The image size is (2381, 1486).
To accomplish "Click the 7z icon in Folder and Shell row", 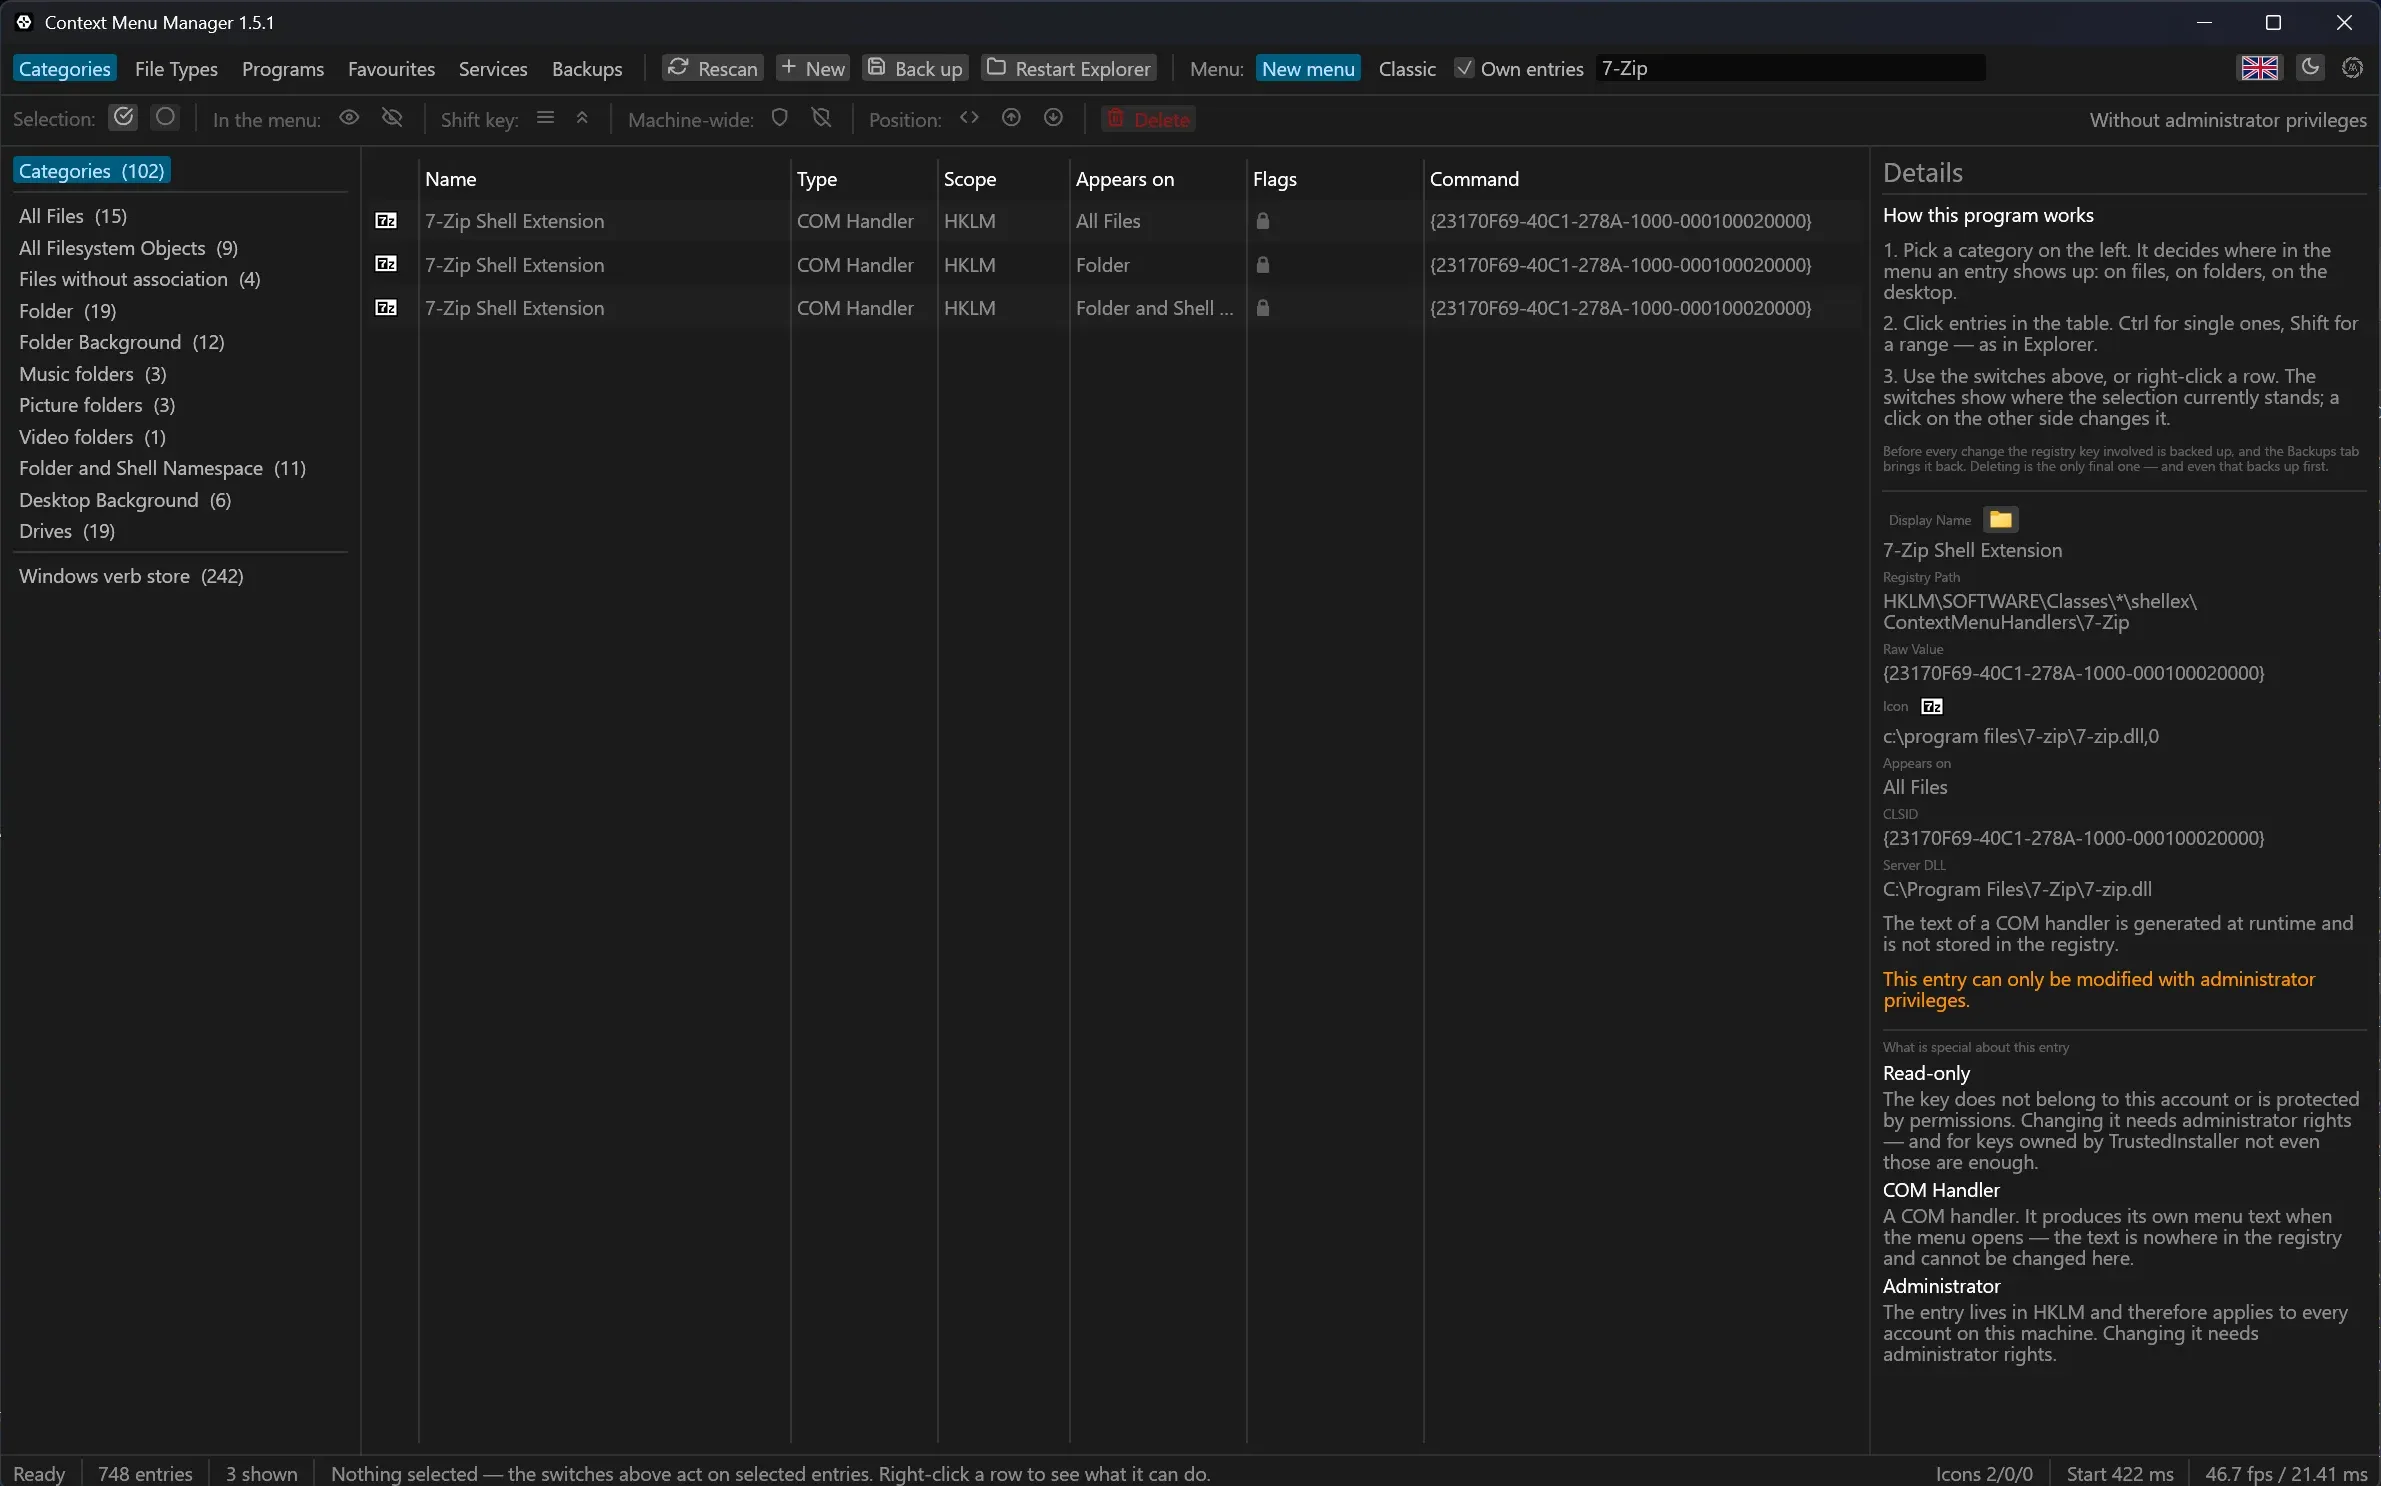I will click(x=386, y=307).
